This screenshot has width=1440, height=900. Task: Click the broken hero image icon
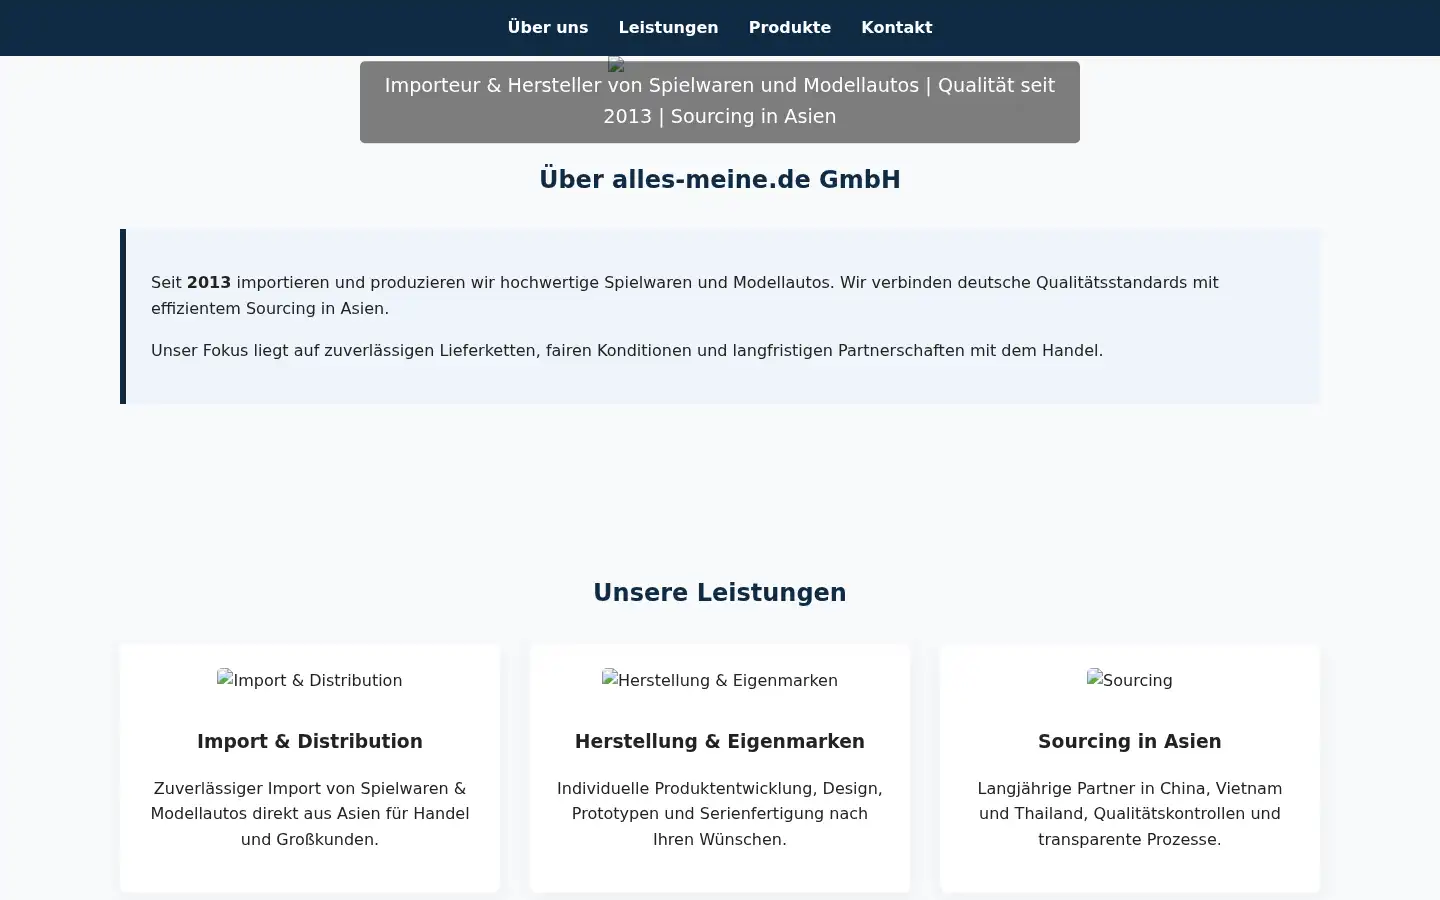(616, 64)
